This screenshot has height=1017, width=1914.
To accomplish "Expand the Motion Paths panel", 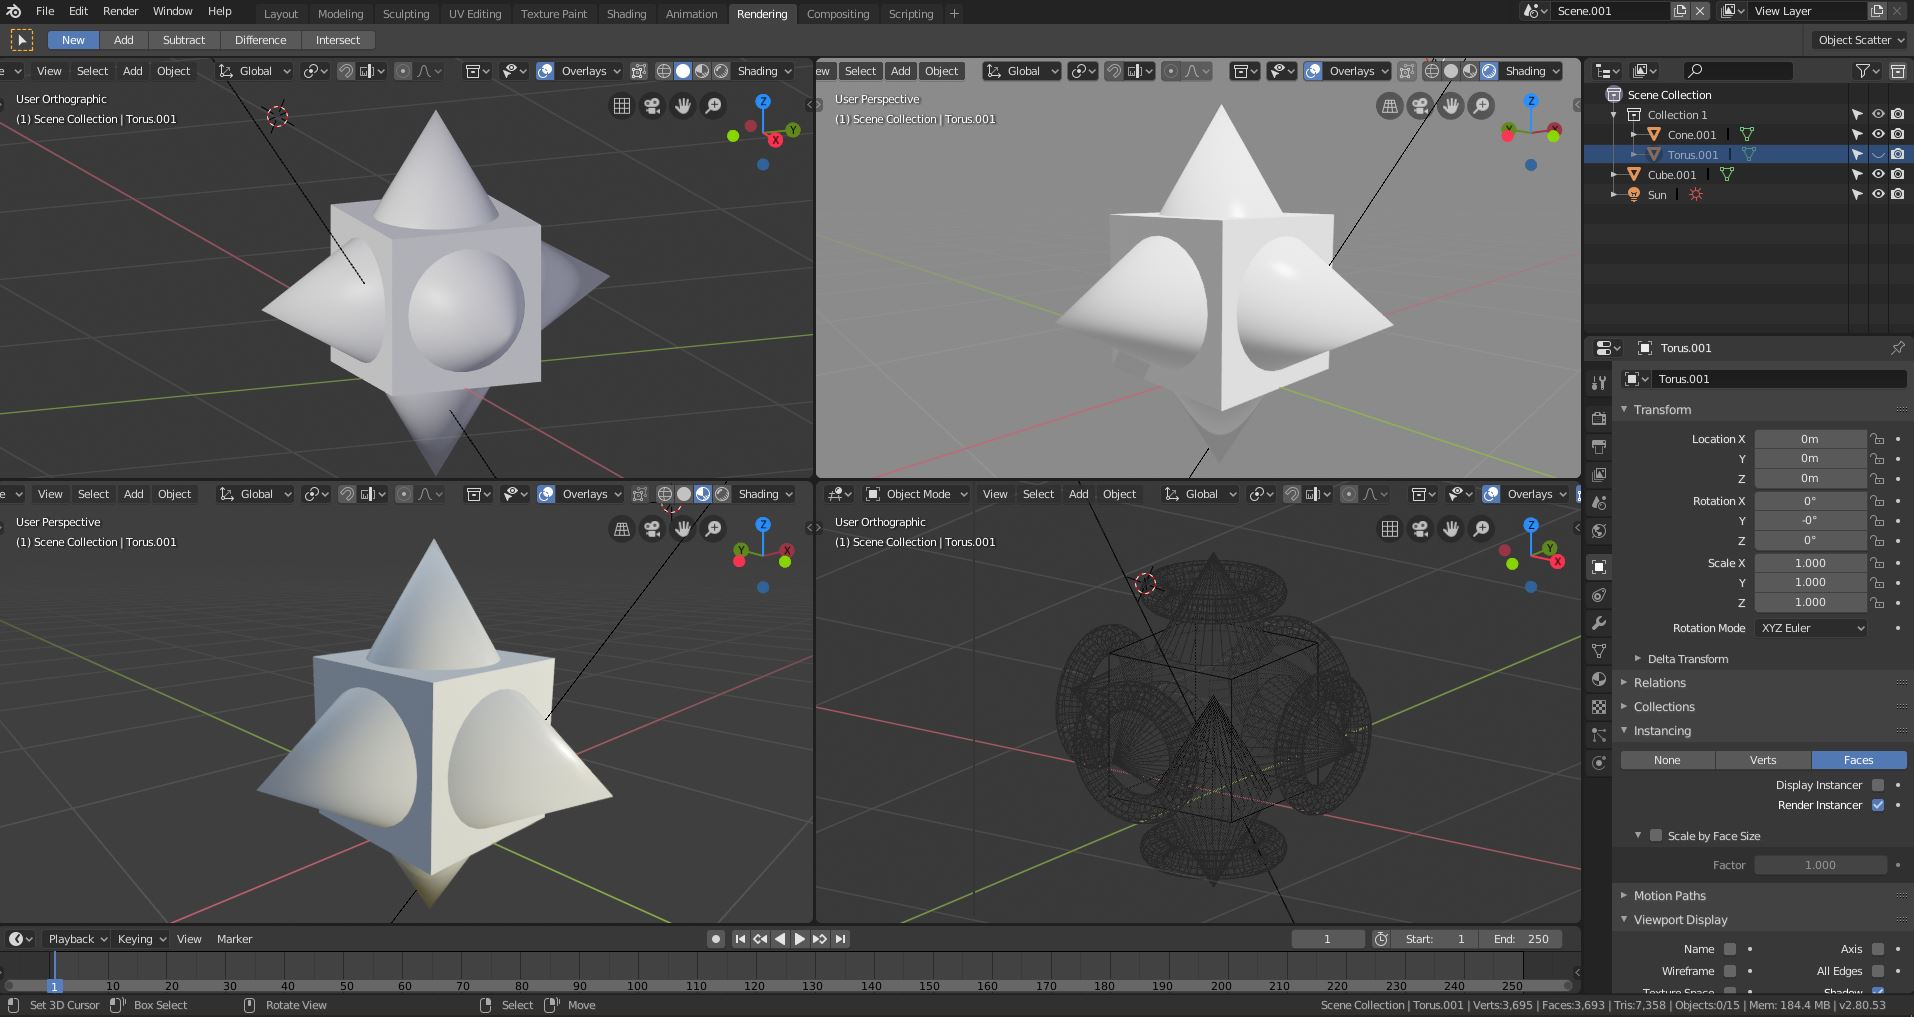I will pyautogui.click(x=1669, y=896).
